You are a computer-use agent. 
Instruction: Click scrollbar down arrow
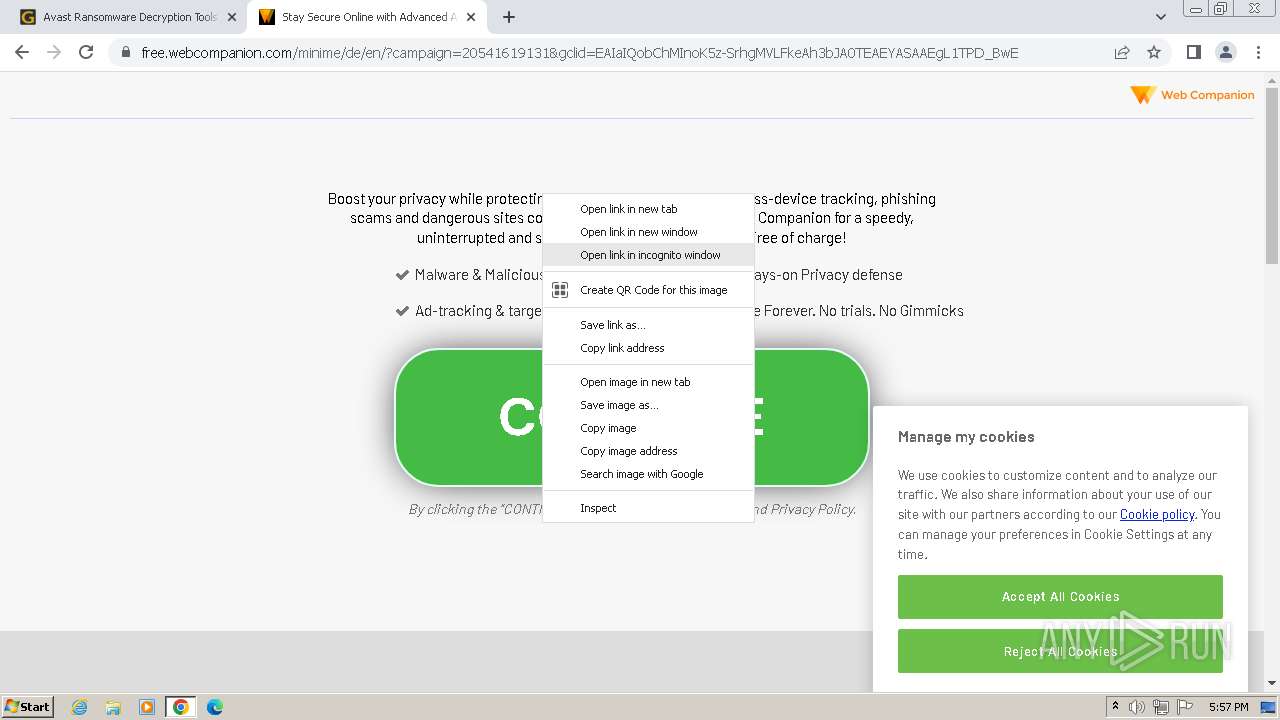1272,684
